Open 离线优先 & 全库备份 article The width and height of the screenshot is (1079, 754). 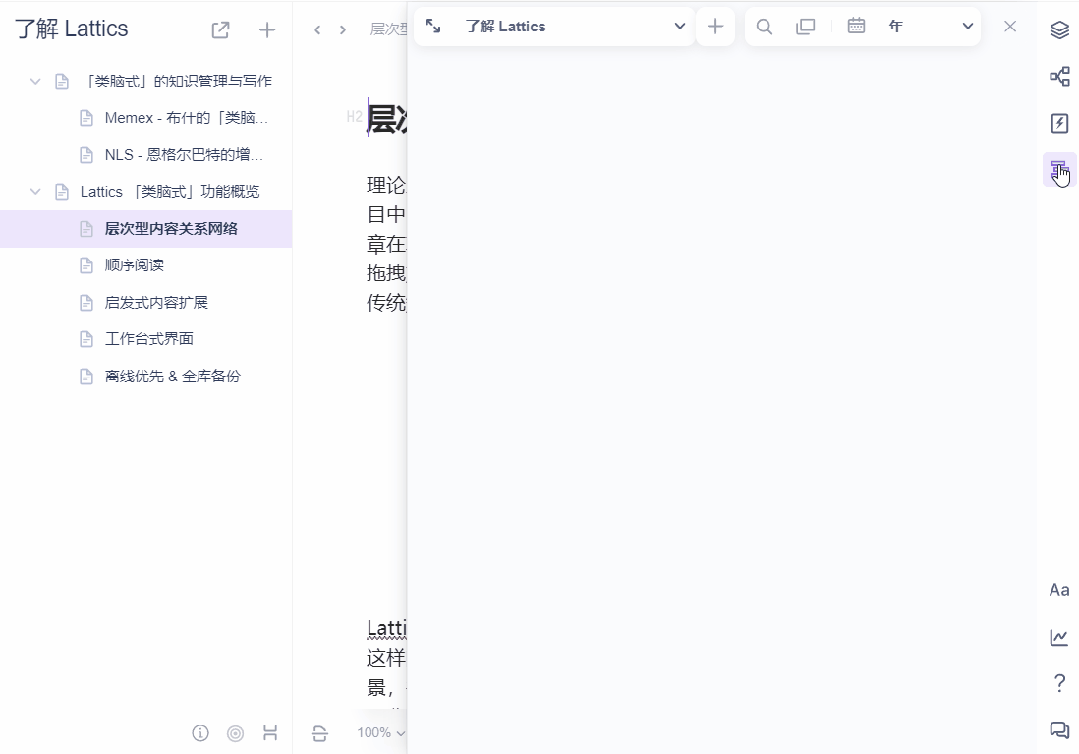coord(173,376)
